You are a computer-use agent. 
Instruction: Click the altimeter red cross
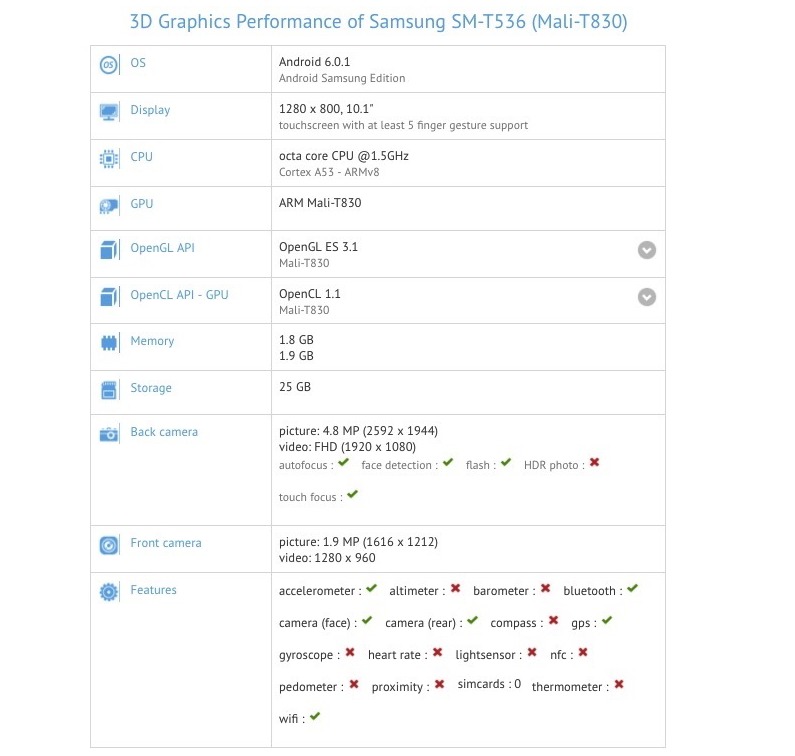point(455,588)
